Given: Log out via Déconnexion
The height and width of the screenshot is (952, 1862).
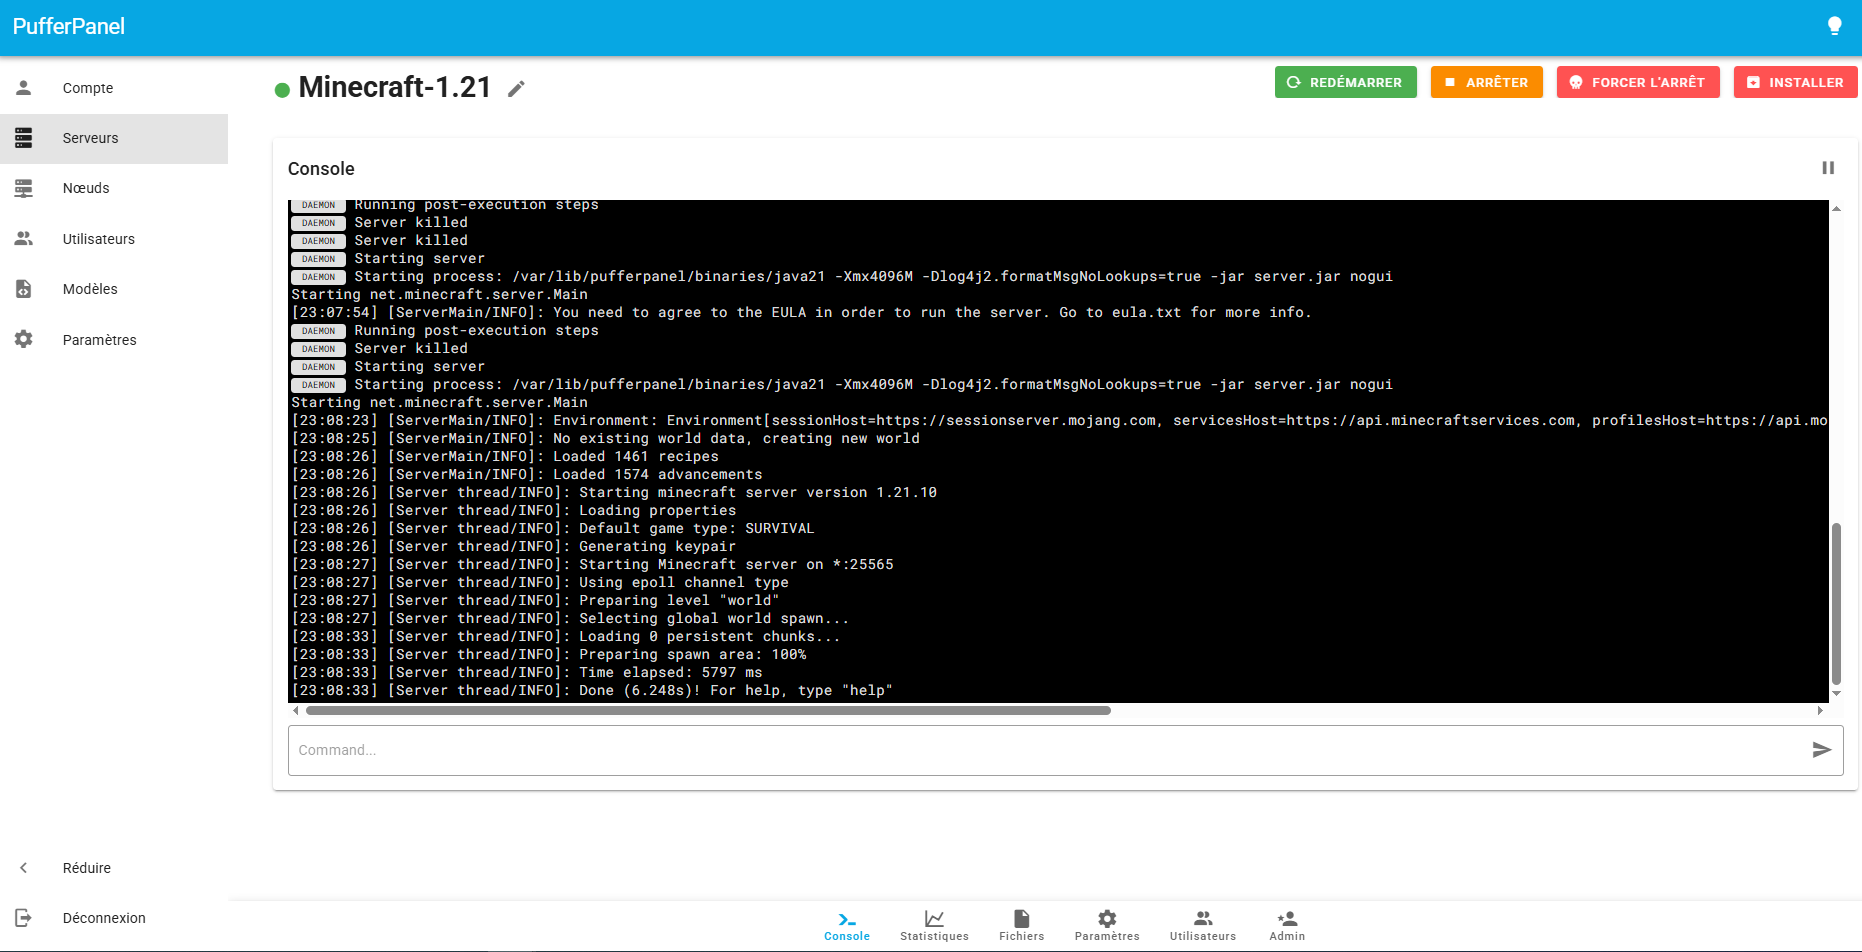Looking at the screenshot, I should (x=104, y=918).
